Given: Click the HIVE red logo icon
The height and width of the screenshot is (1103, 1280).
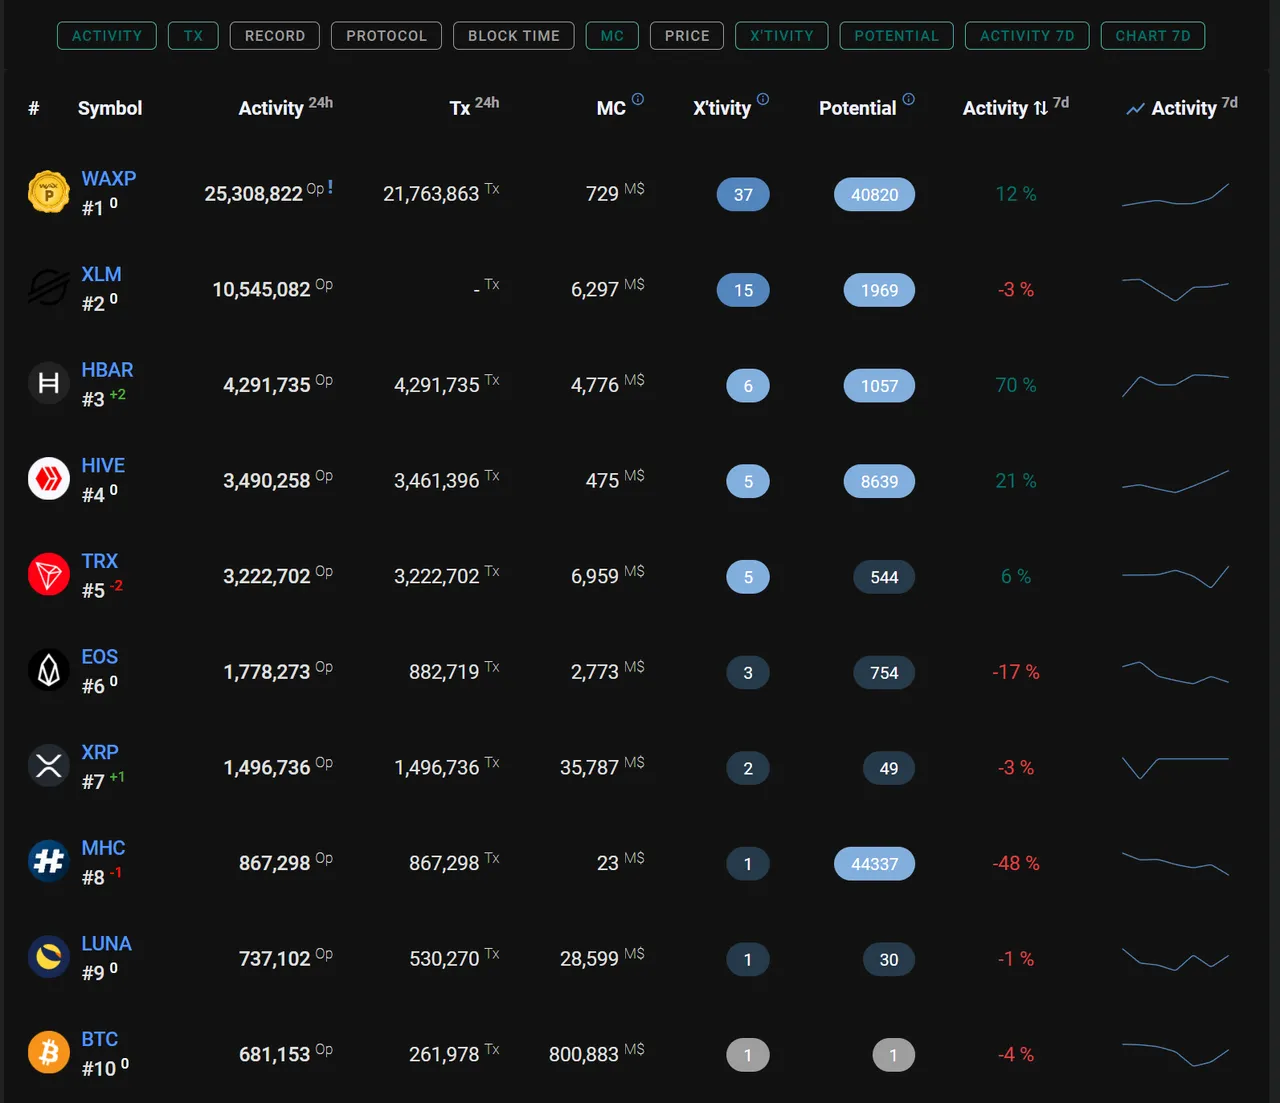Looking at the screenshot, I should click(x=48, y=479).
